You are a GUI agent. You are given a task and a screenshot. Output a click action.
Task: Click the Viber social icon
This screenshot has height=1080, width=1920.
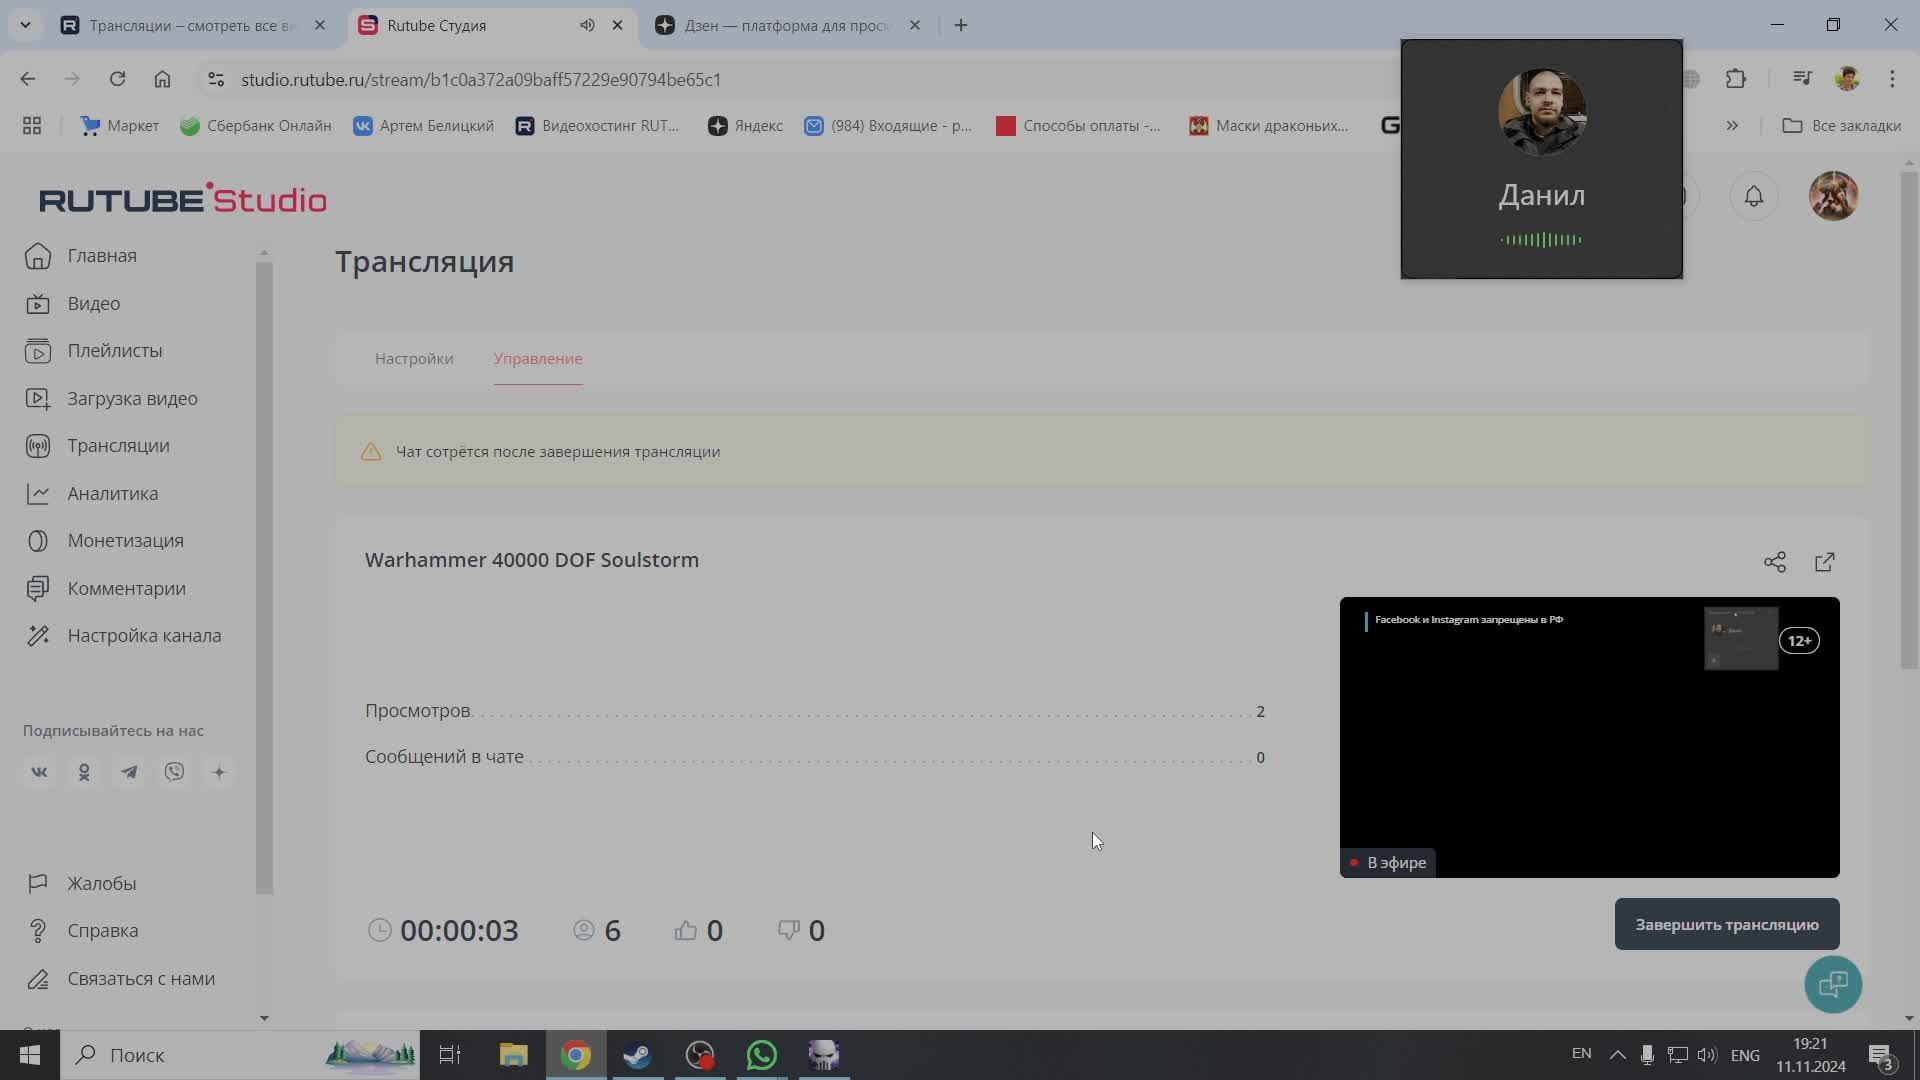[174, 772]
